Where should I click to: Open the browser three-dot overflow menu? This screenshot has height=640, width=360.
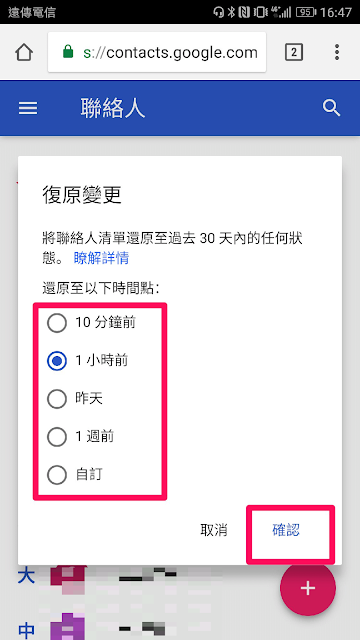(x=337, y=52)
